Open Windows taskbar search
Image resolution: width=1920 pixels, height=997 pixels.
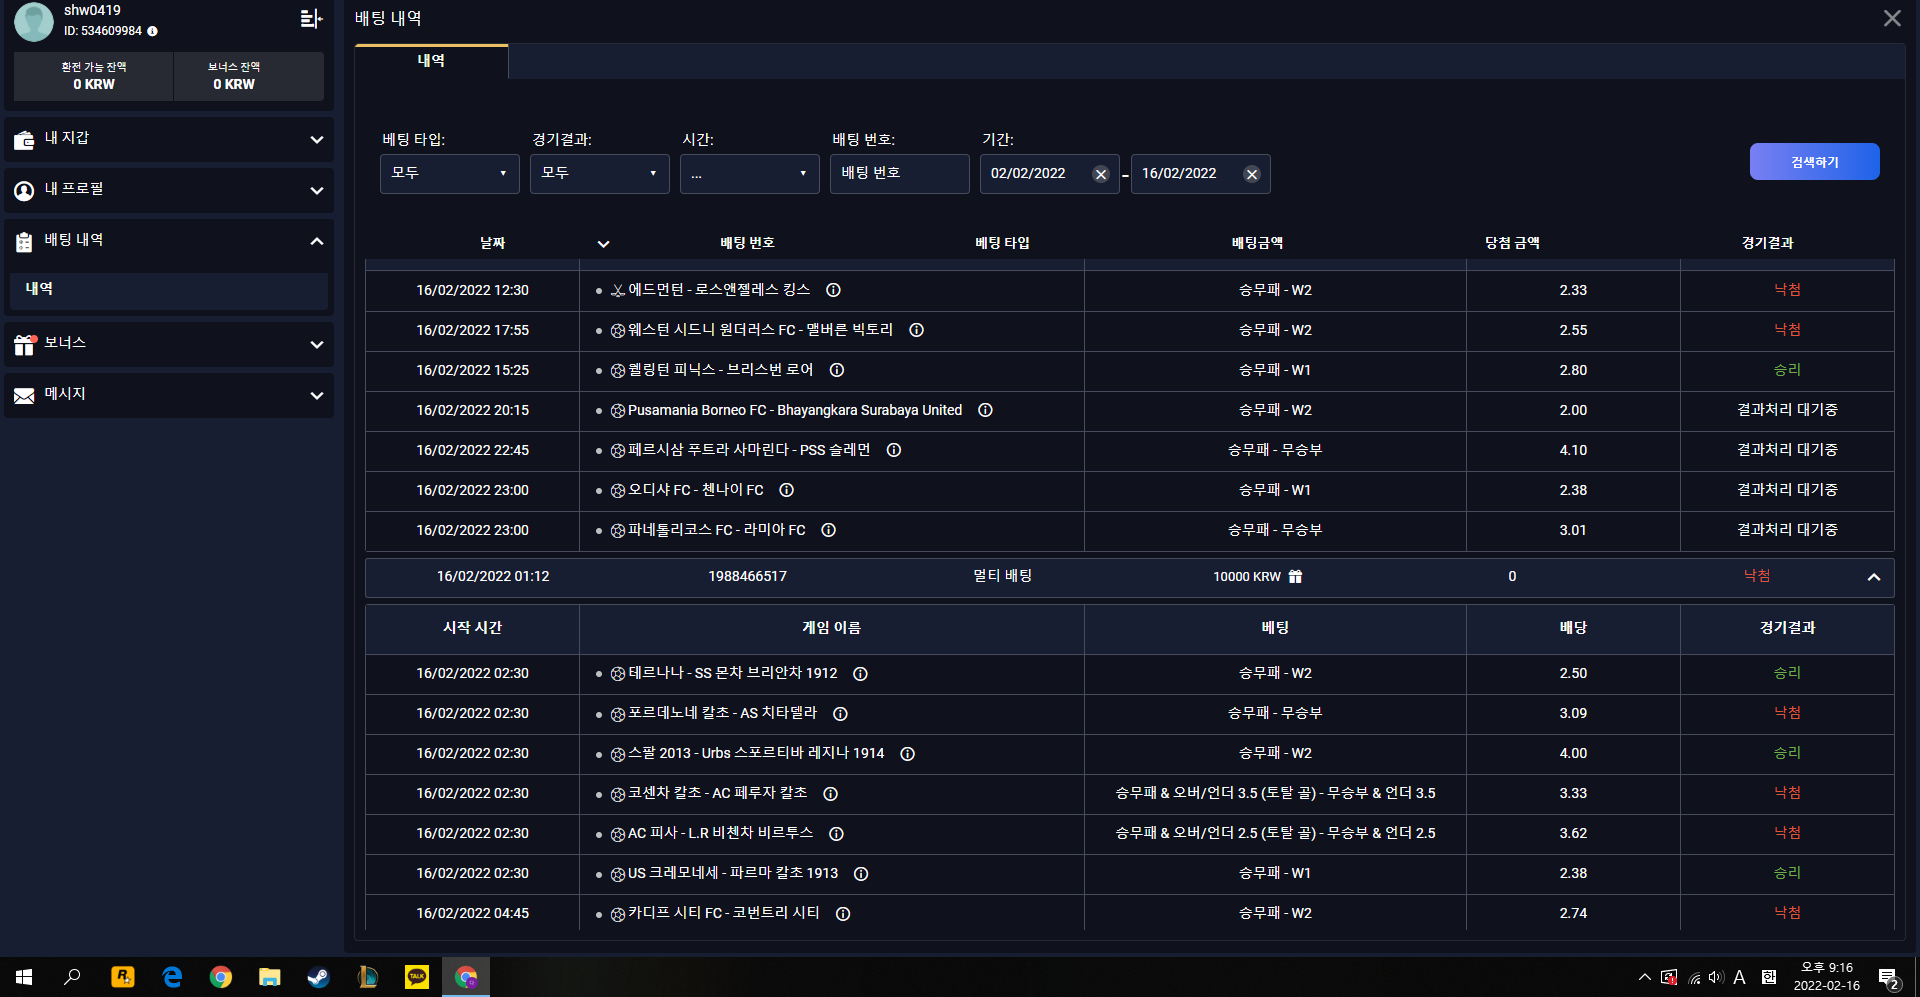click(72, 977)
